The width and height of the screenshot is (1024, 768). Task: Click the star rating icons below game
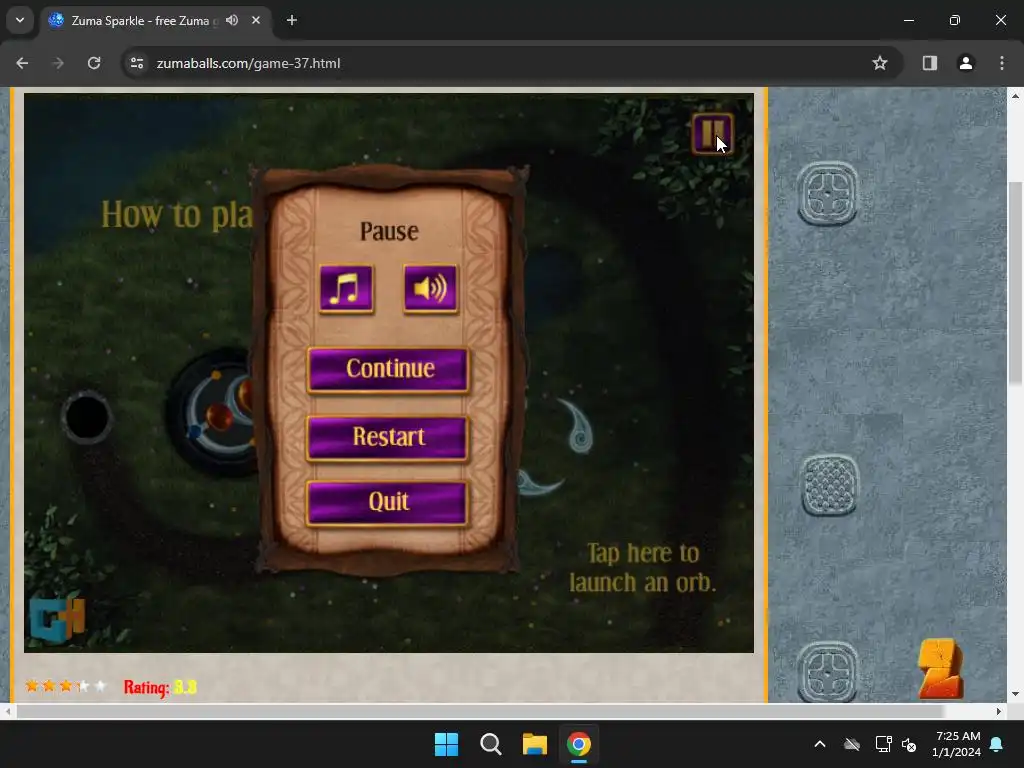click(x=65, y=686)
